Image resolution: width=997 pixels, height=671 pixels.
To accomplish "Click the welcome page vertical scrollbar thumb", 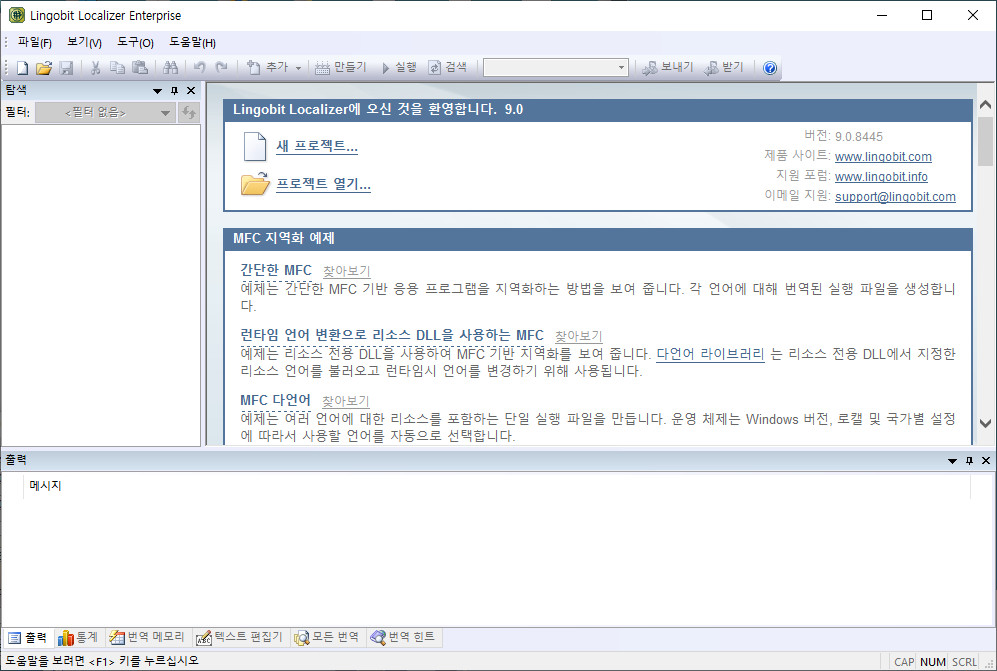I will point(986,141).
